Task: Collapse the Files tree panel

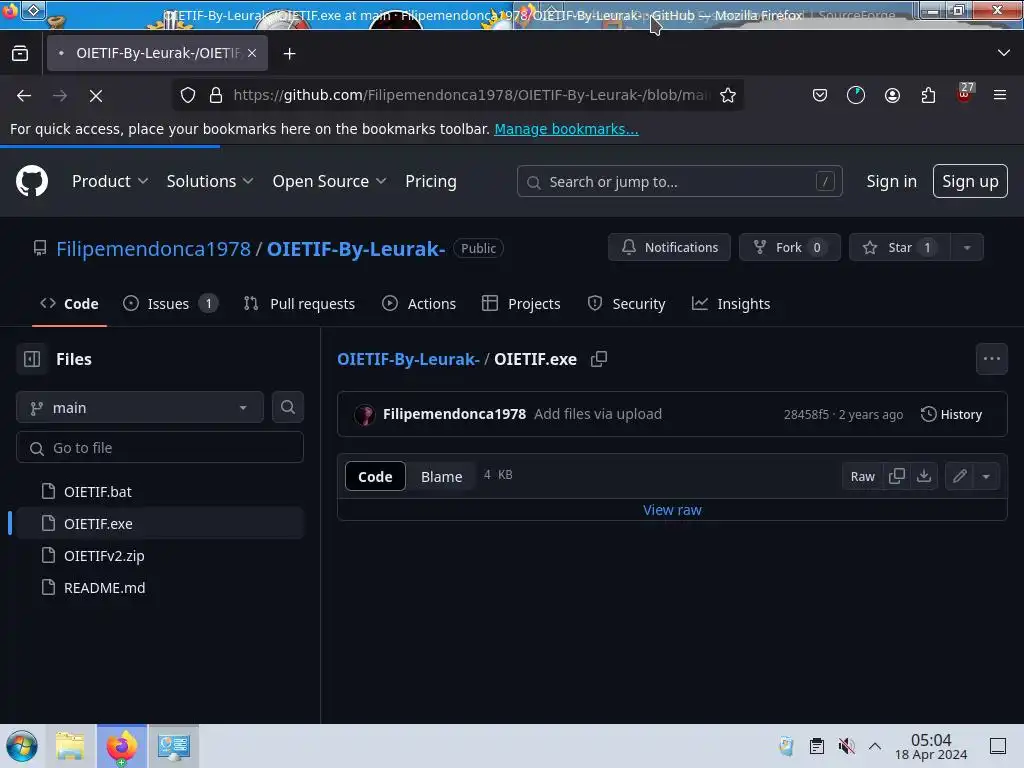Action: click(x=32, y=359)
